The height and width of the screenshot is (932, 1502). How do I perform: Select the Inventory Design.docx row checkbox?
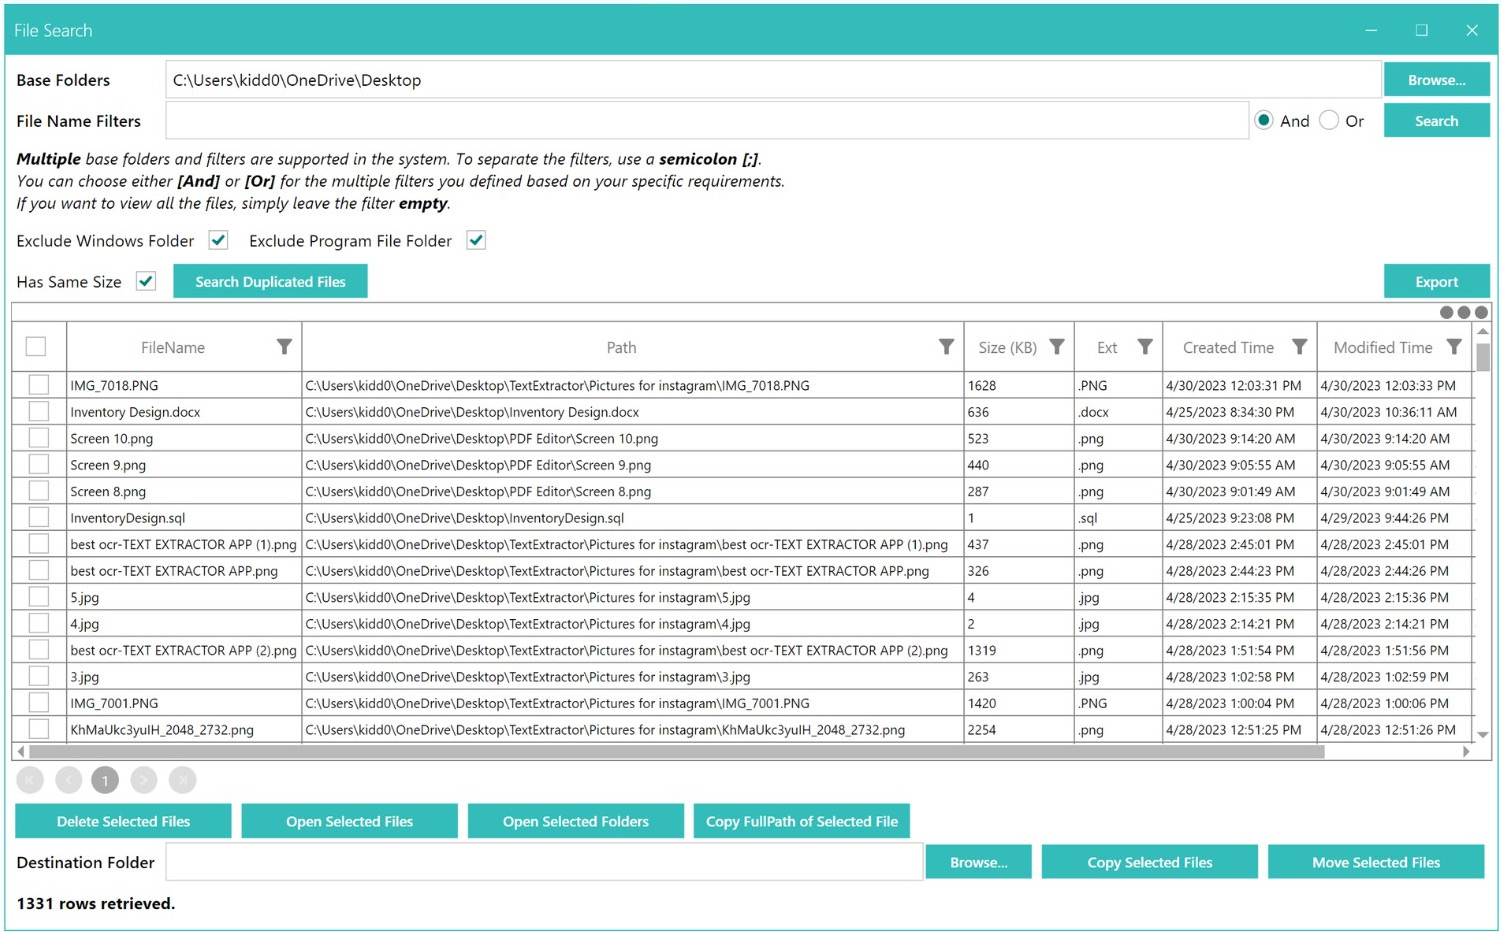click(x=39, y=411)
